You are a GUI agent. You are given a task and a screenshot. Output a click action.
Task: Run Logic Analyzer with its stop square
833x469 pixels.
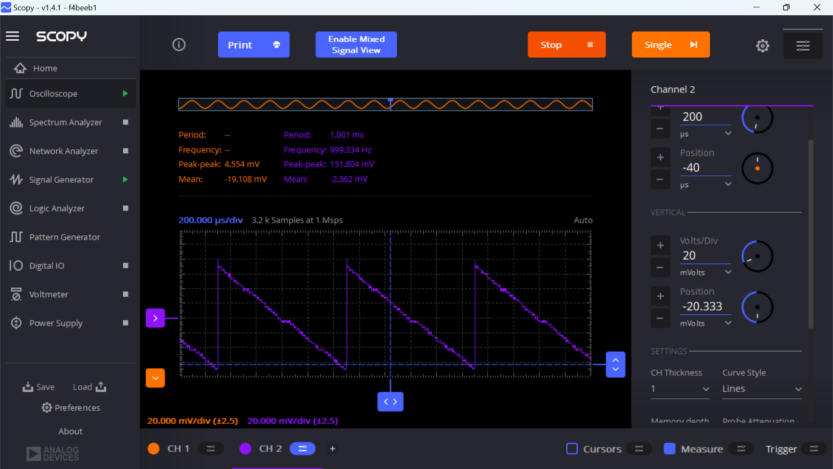[x=125, y=208]
